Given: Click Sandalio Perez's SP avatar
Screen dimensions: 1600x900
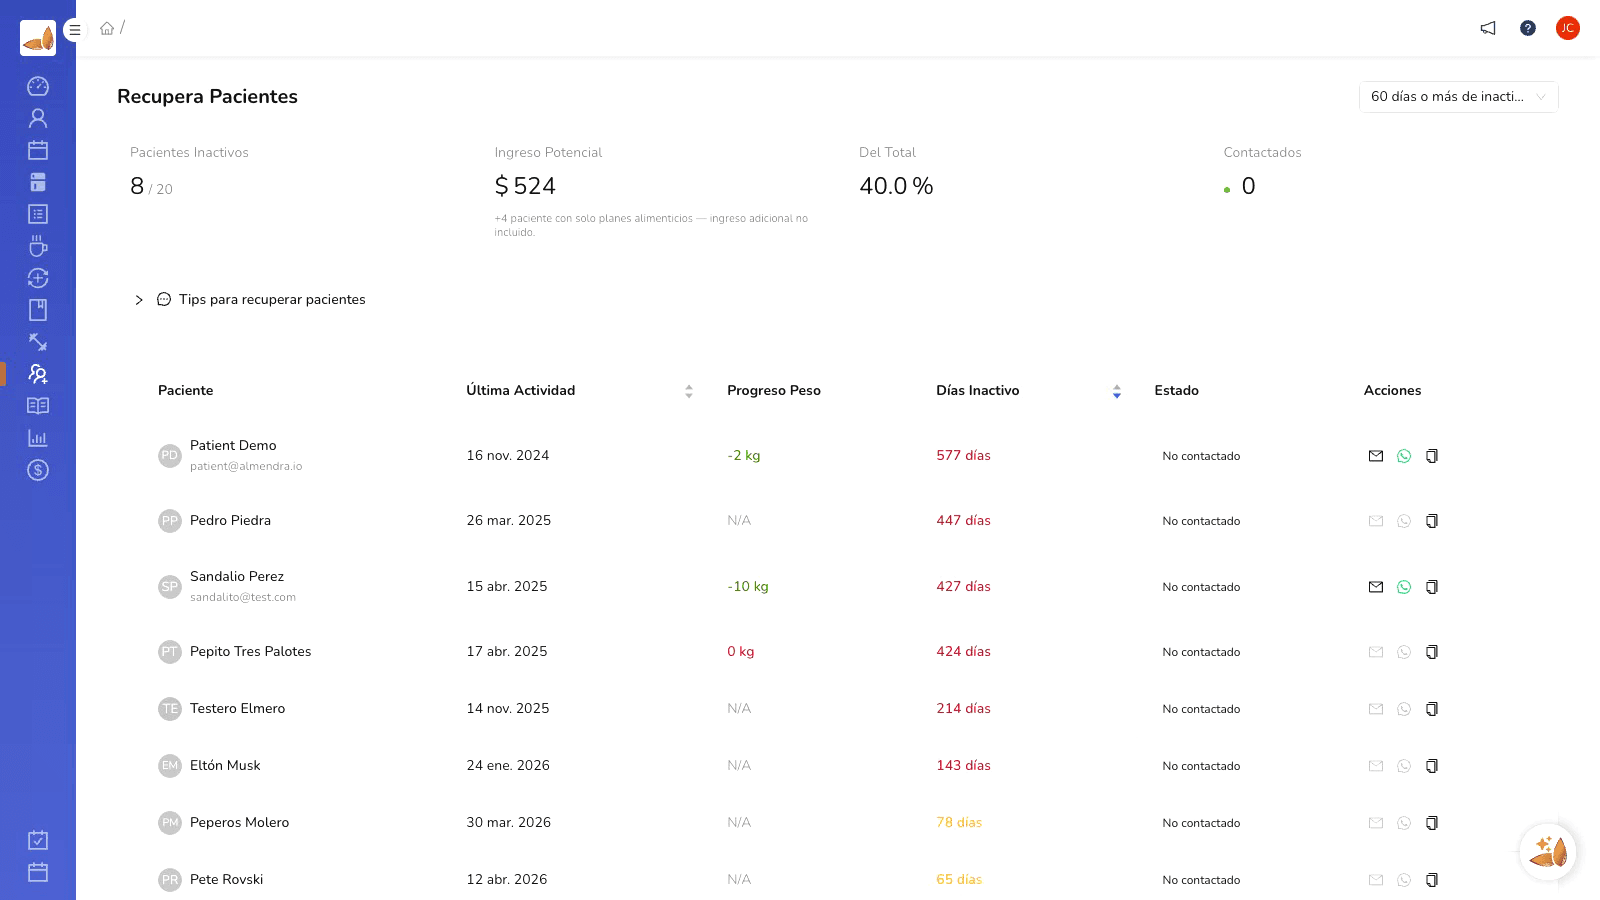Looking at the screenshot, I should click(170, 587).
